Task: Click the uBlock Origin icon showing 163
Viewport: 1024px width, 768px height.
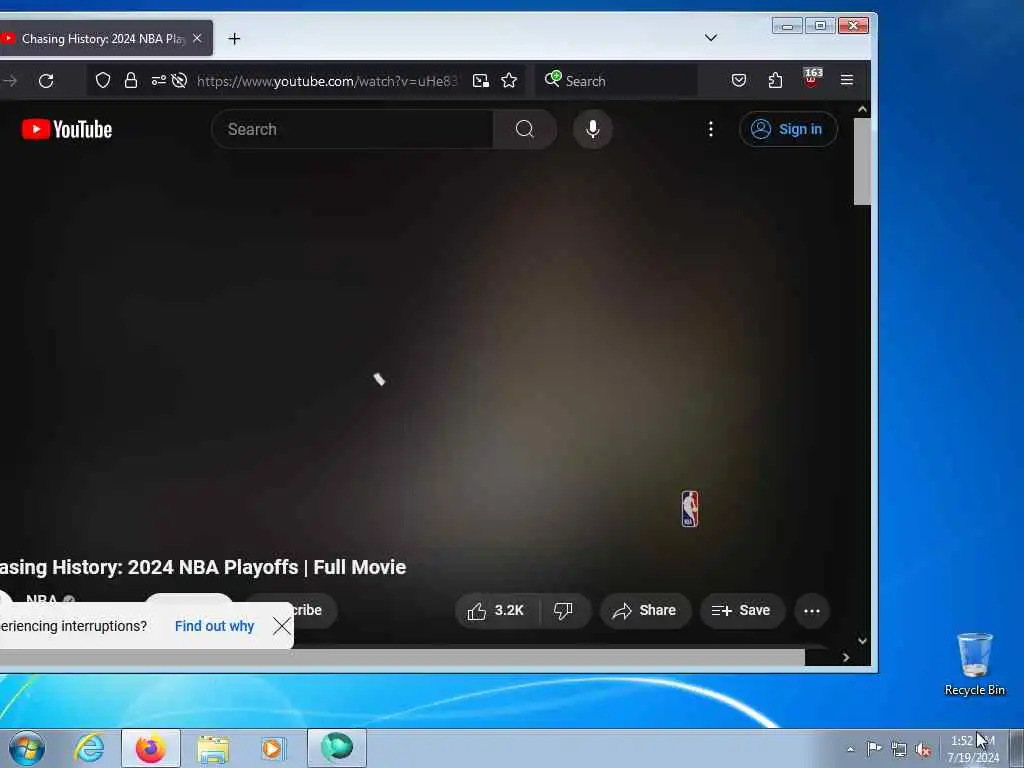Action: pyautogui.click(x=812, y=78)
